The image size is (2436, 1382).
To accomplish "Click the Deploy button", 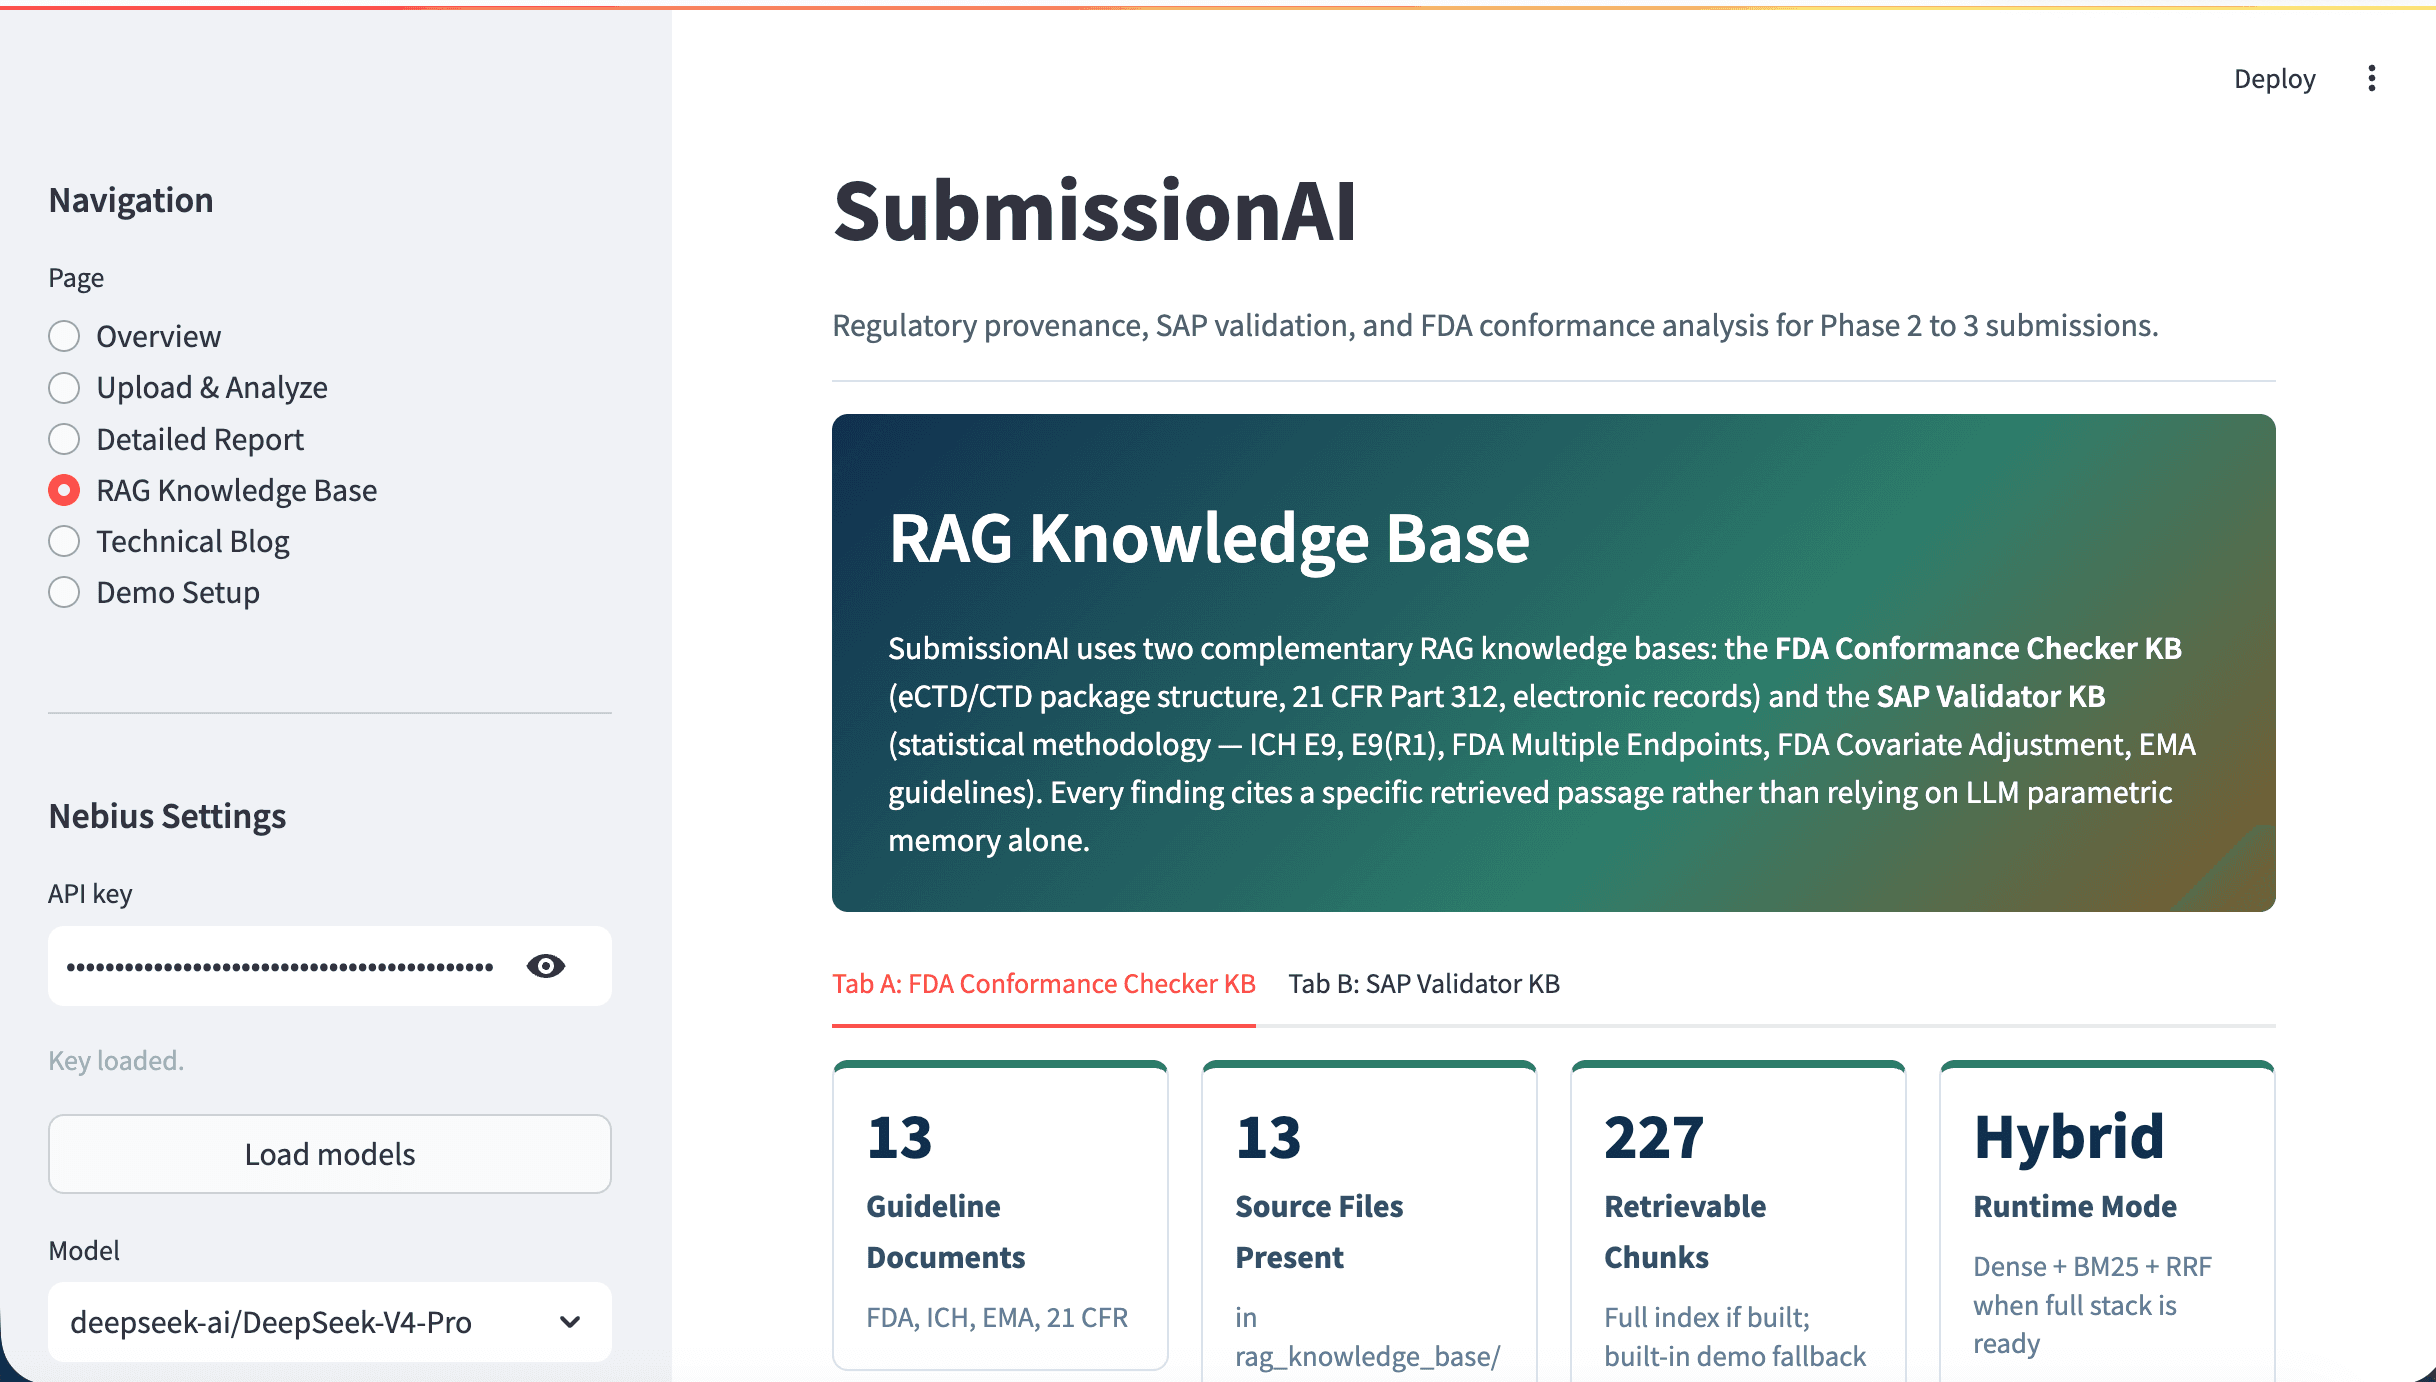I will [2274, 79].
